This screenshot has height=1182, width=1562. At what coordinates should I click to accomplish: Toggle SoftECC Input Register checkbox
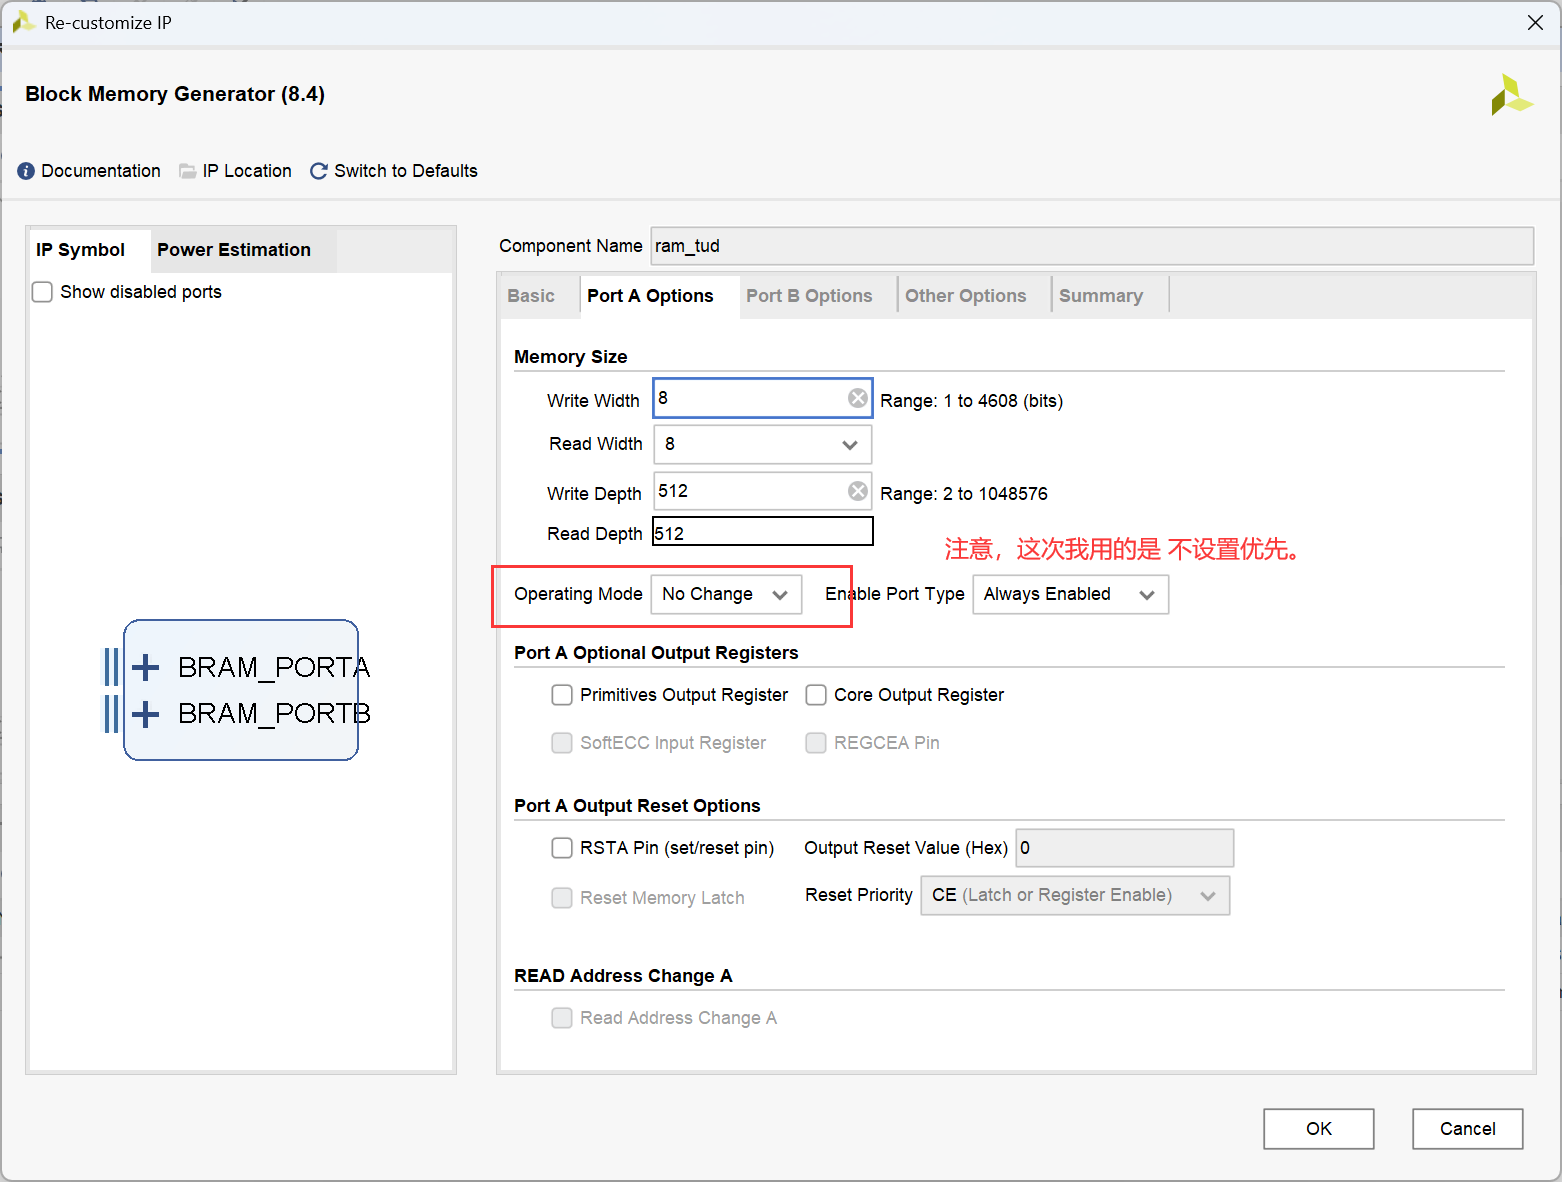pos(562,743)
